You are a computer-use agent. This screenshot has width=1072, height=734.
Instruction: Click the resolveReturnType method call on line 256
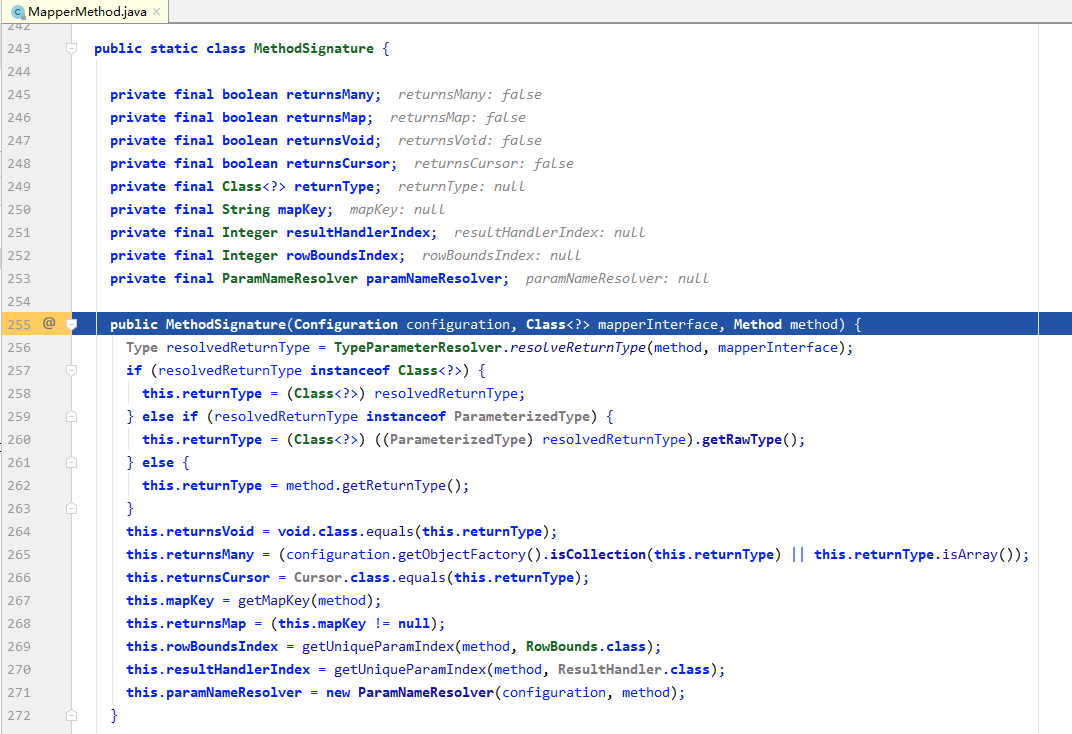577,347
